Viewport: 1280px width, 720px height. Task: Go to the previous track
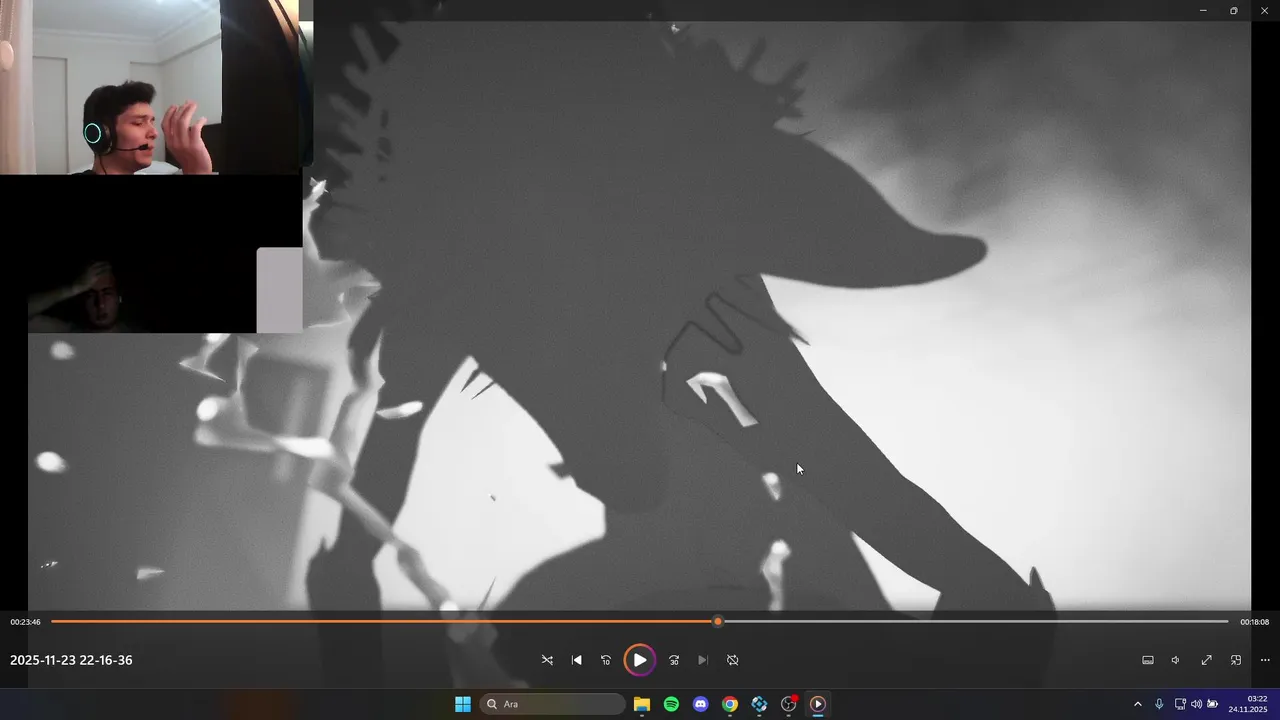pyautogui.click(x=576, y=660)
